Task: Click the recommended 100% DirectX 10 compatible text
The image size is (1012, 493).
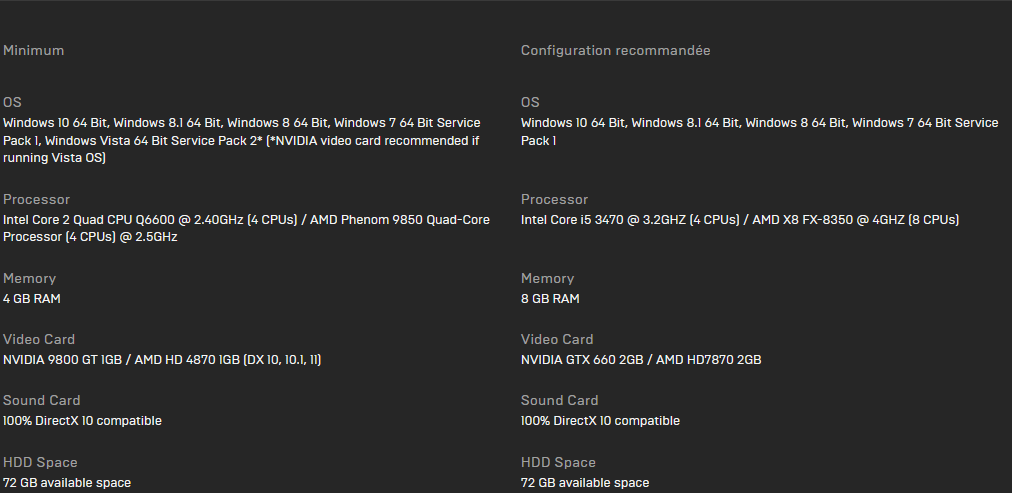Action: click(x=600, y=421)
